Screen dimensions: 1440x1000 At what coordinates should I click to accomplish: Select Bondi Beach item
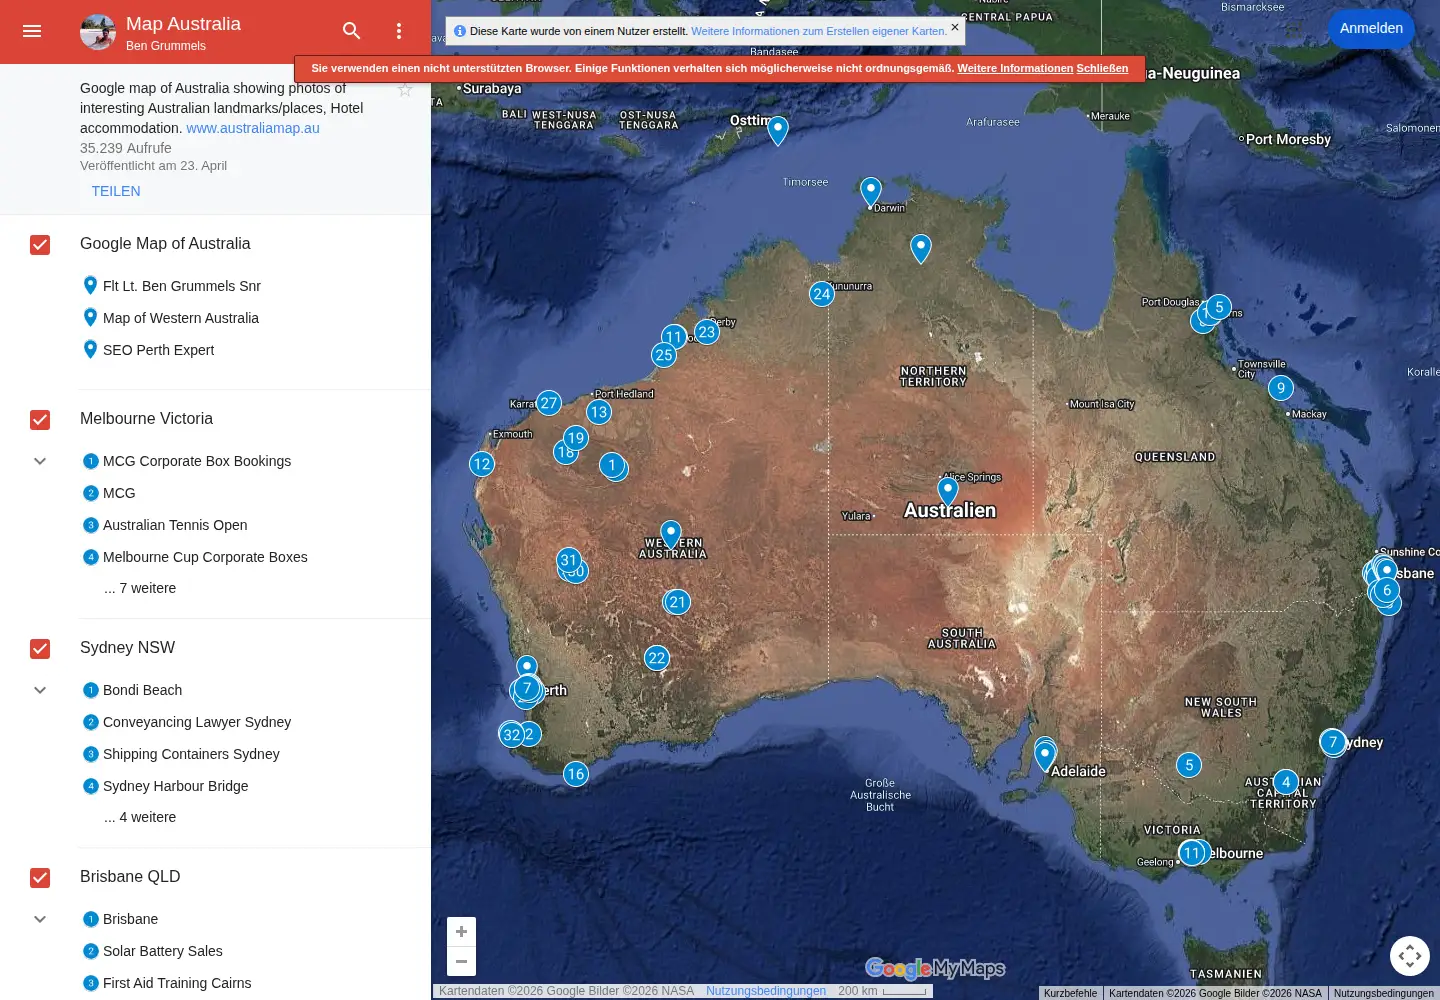(x=142, y=690)
